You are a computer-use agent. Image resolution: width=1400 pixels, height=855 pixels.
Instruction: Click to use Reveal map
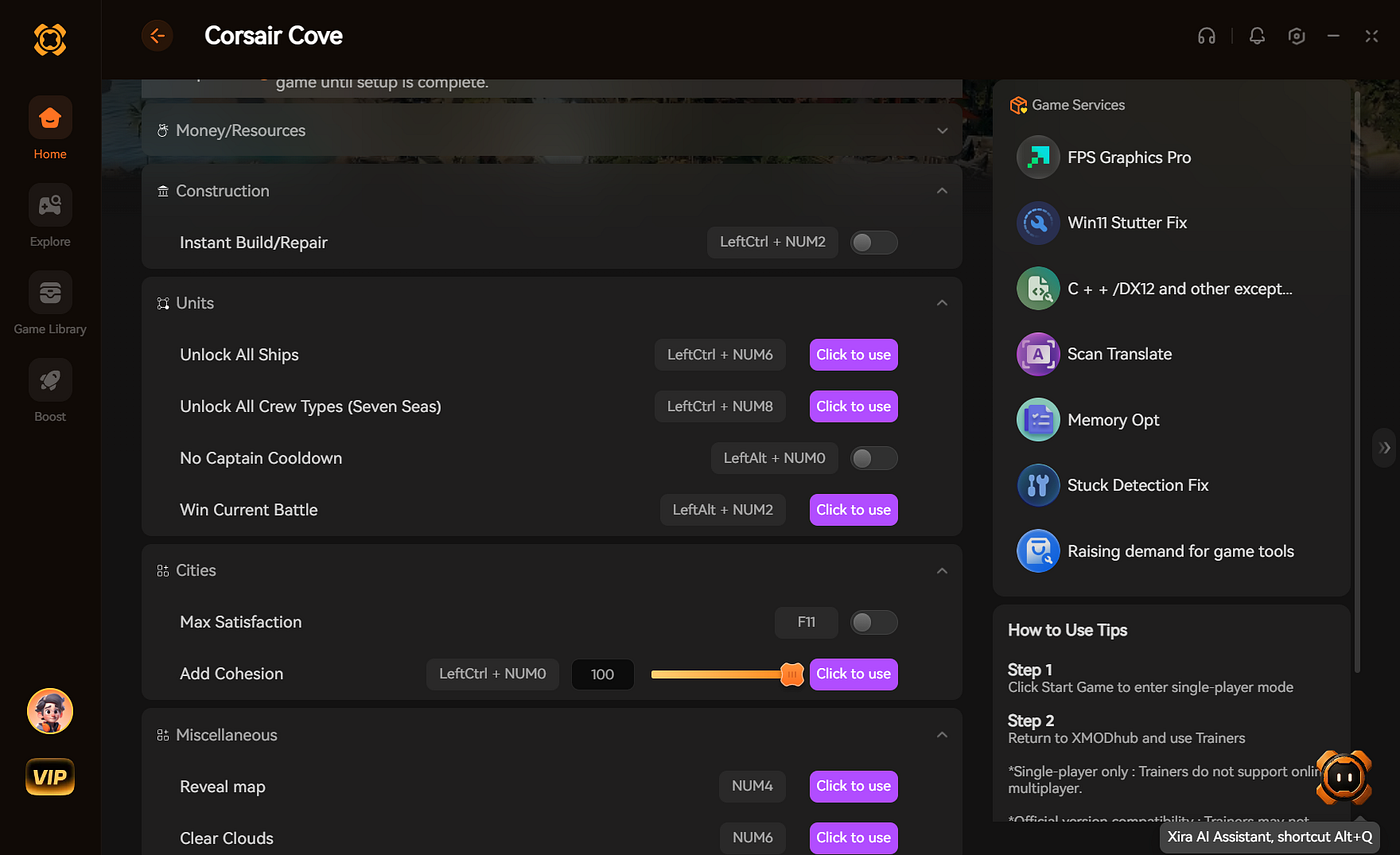(854, 786)
